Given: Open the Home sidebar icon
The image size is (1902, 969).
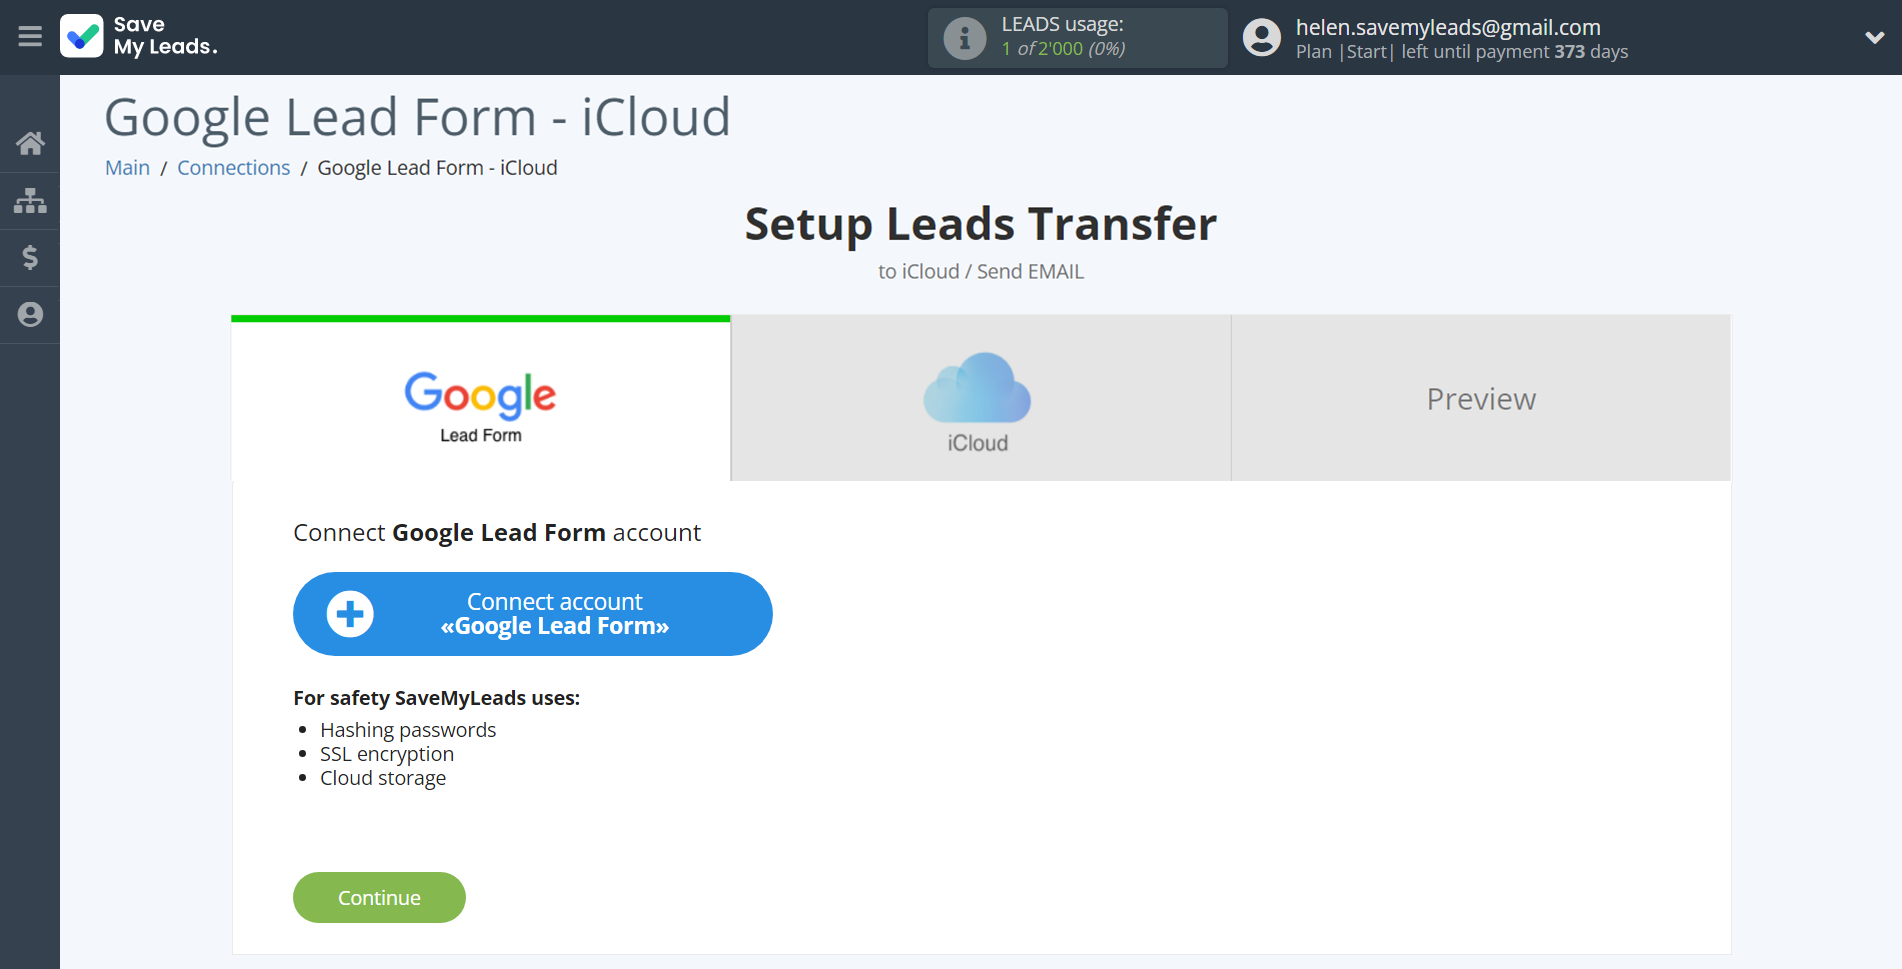Looking at the screenshot, I should click(x=30, y=144).
